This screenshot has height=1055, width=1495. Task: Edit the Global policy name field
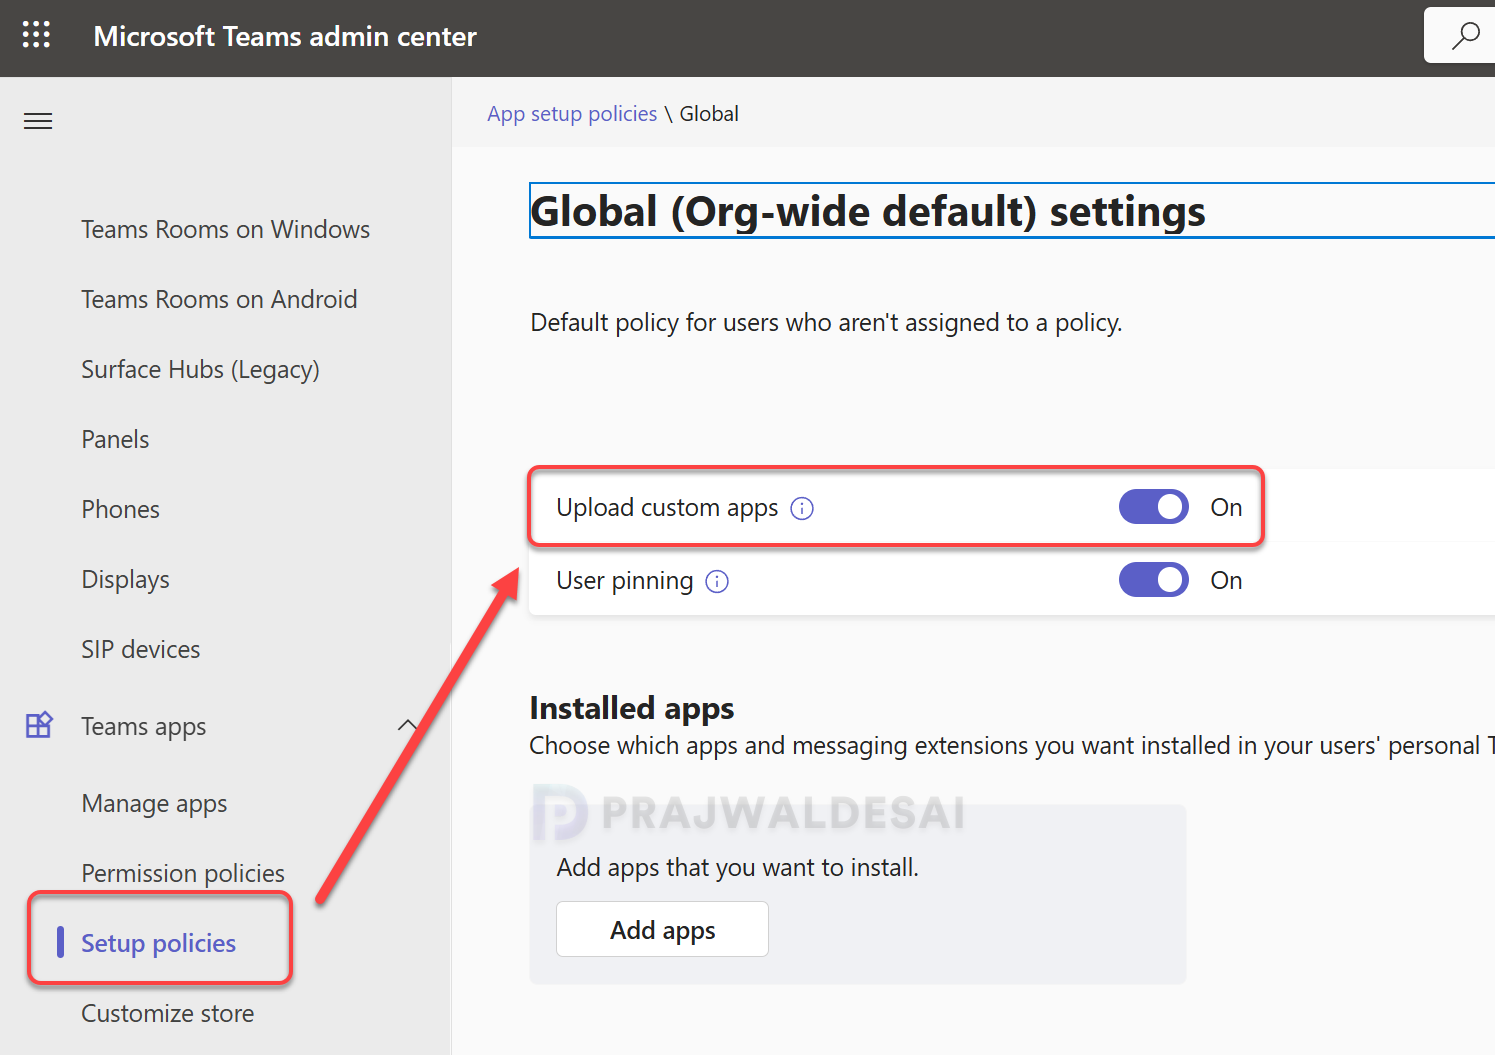click(x=1011, y=211)
